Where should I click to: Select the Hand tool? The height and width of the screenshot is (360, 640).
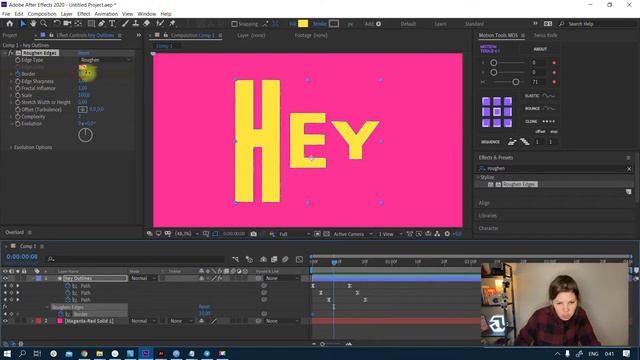pos(33,24)
